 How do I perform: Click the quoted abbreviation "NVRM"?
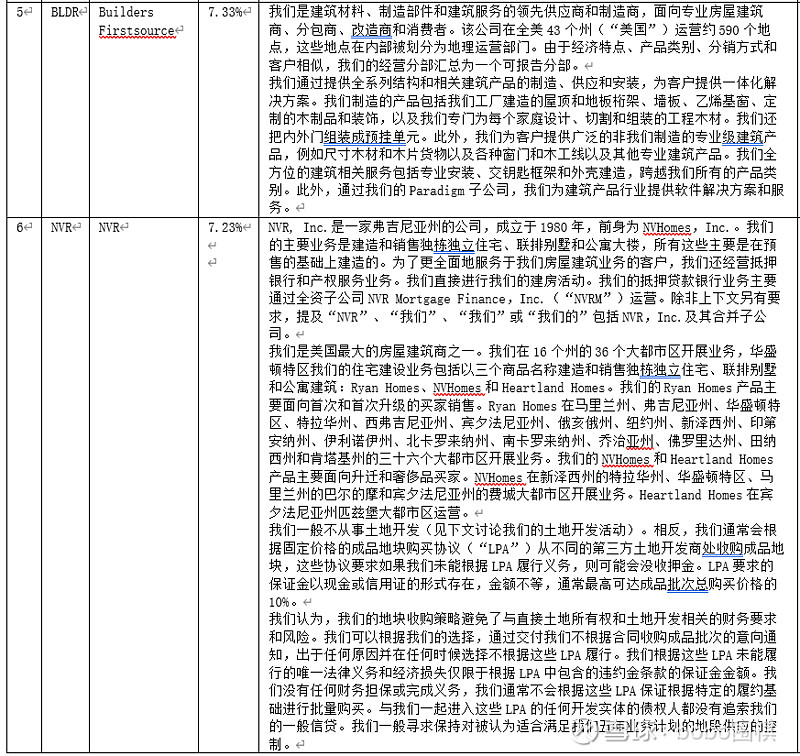pyautogui.click(x=589, y=298)
